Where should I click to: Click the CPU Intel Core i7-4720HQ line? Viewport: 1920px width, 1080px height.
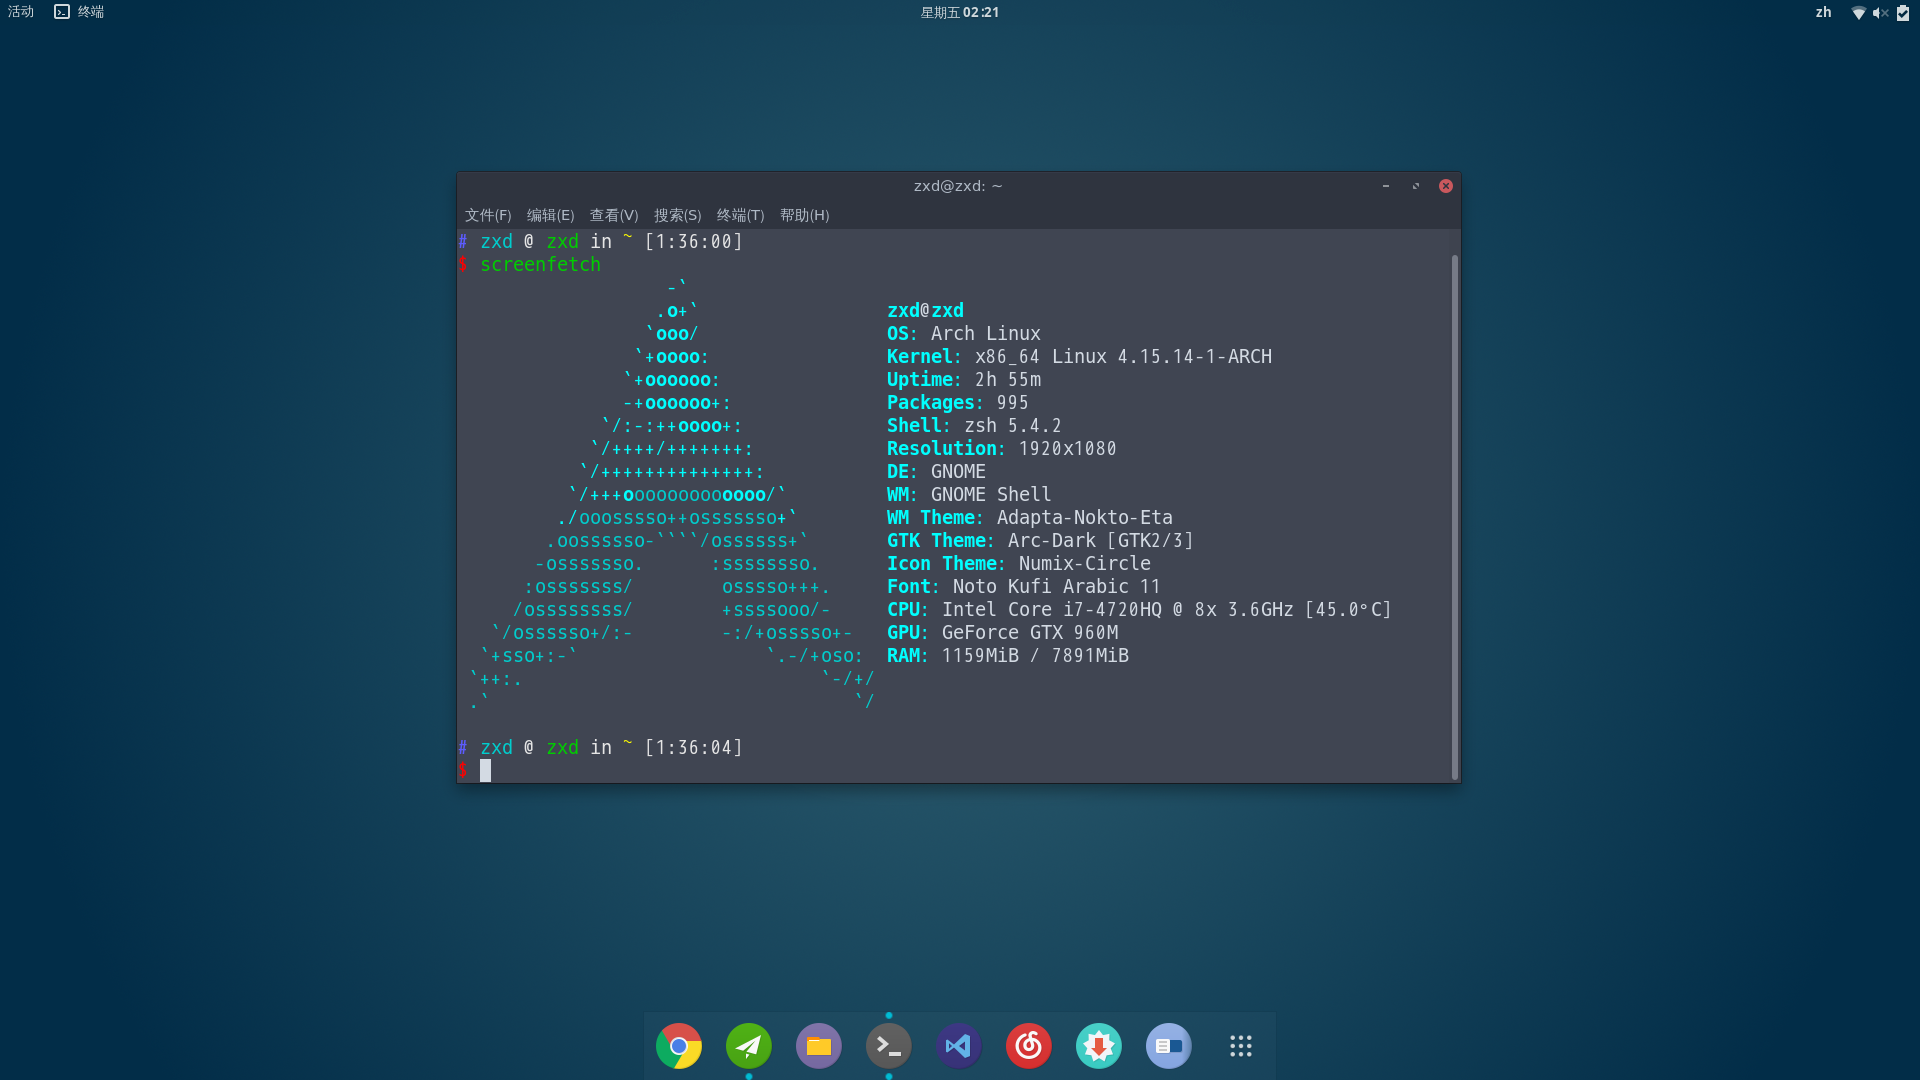coord(1140,610)
